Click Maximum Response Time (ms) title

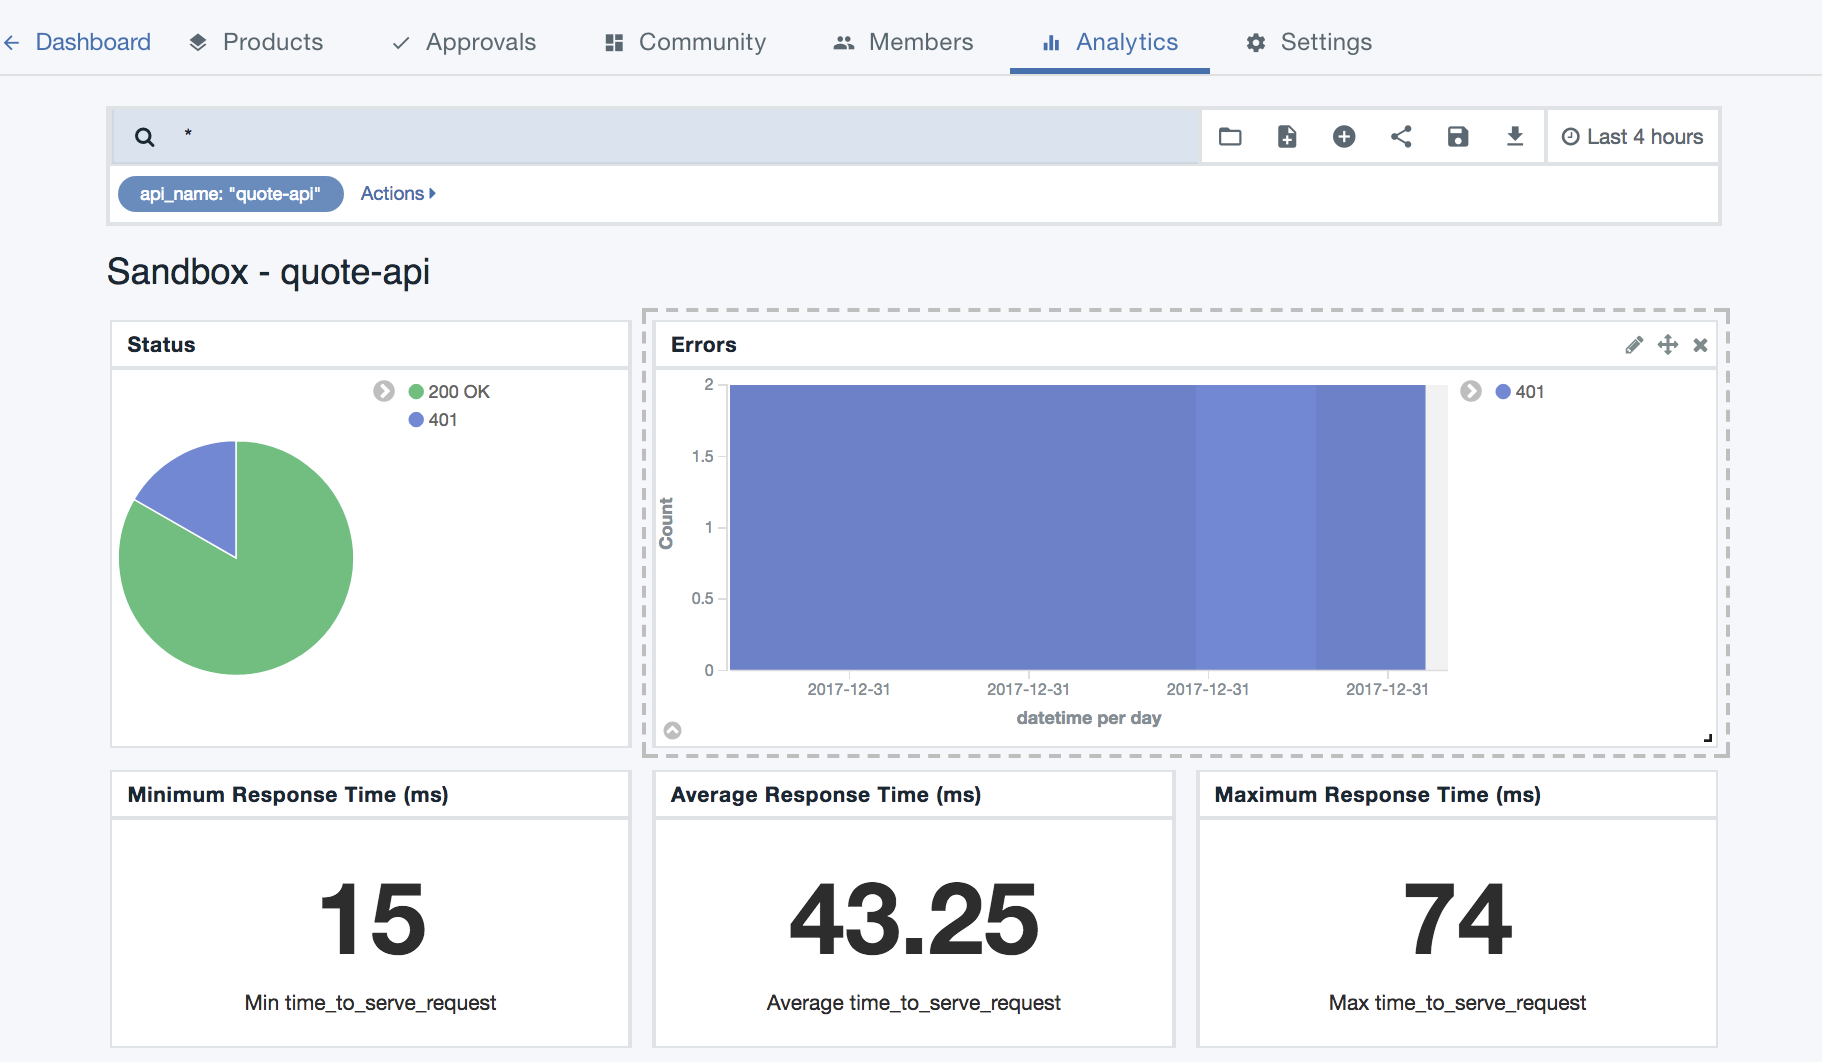click(x=1378, y=795)
